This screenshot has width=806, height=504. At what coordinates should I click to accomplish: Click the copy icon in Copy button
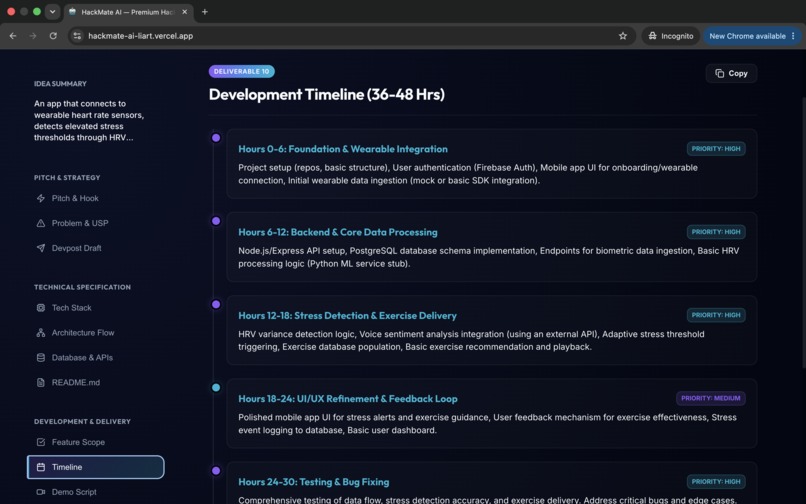[x=720, y=74]
